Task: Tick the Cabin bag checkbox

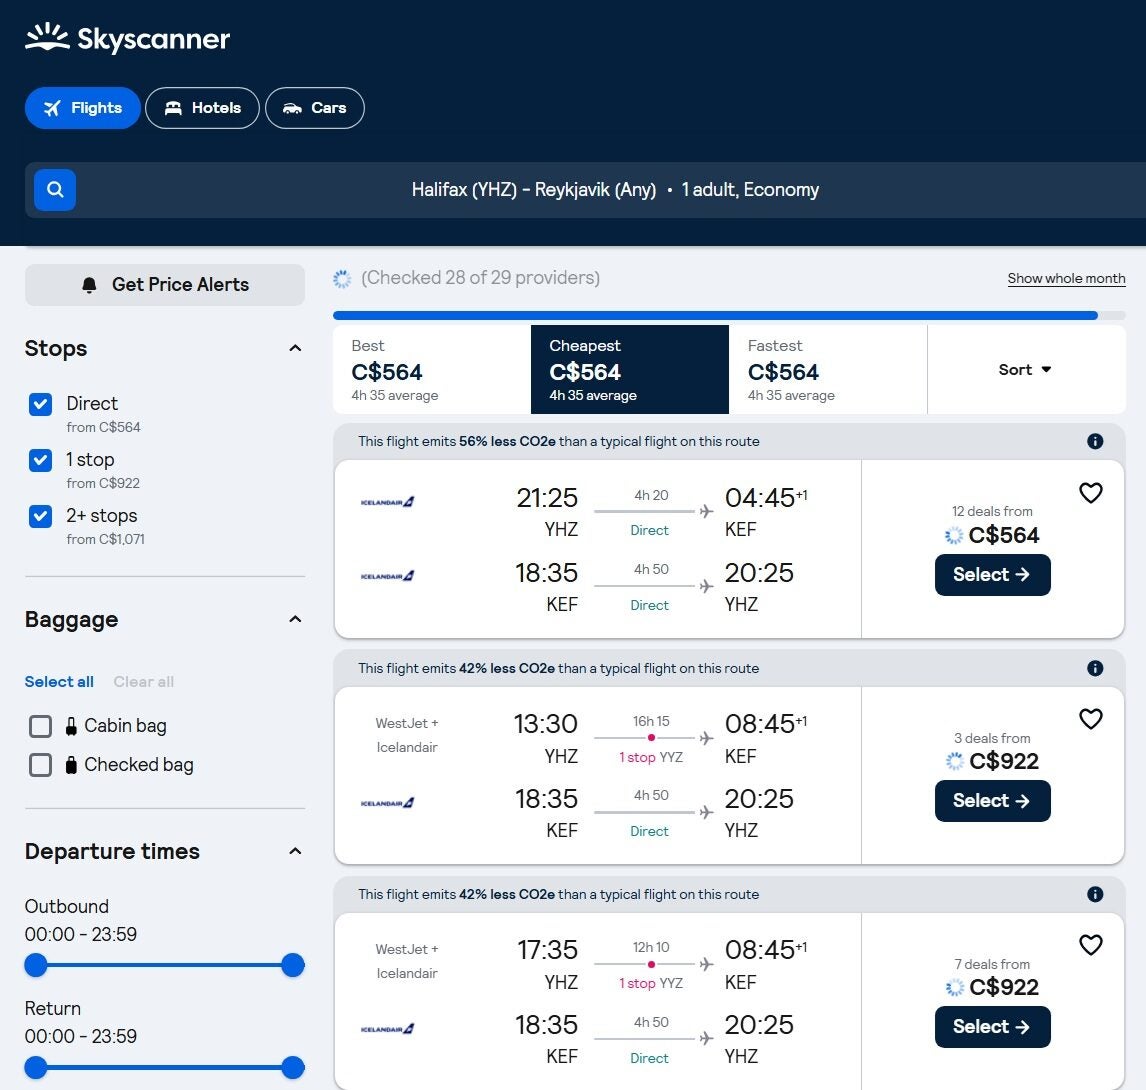Action: coord(41,726)
